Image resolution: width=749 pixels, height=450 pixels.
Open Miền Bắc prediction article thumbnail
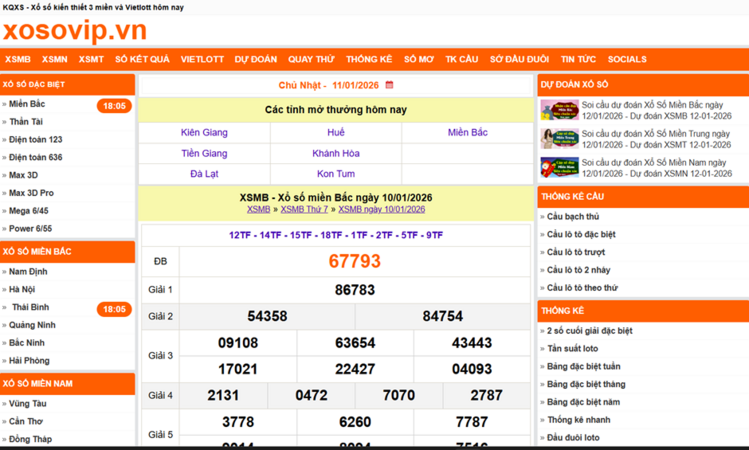[558, 110]
